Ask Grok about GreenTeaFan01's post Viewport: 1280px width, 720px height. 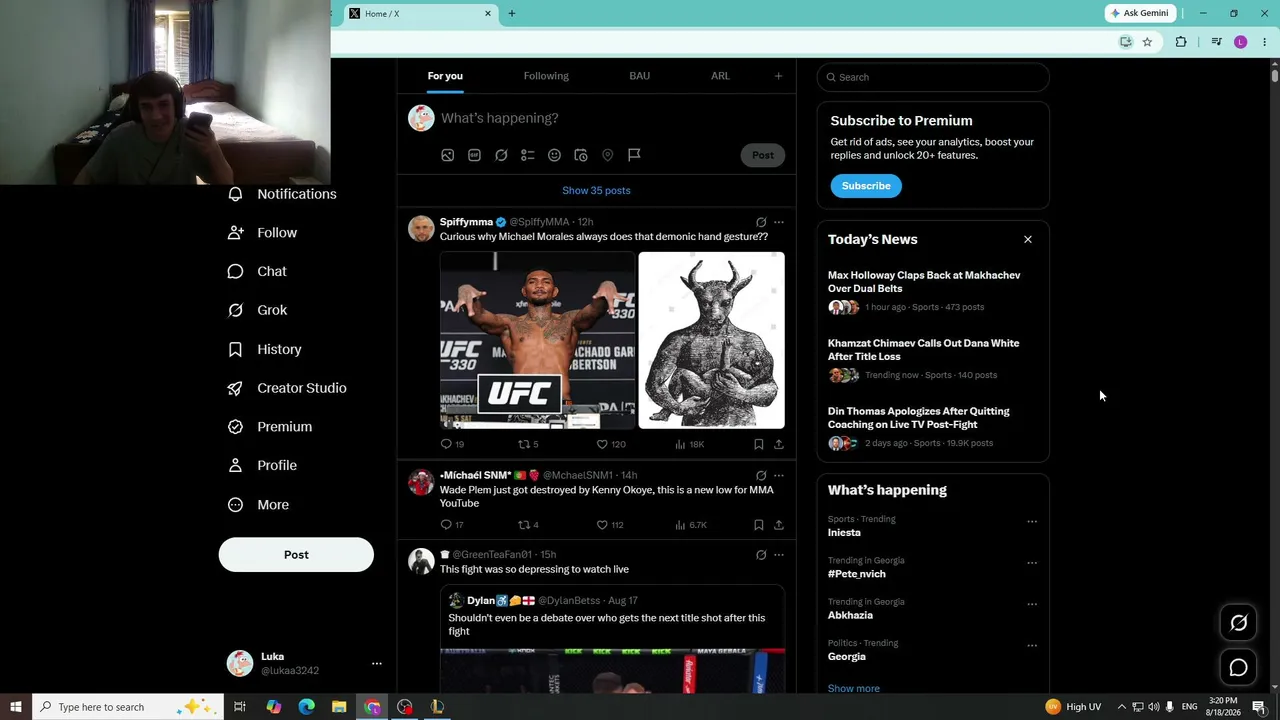pos(761,554)
